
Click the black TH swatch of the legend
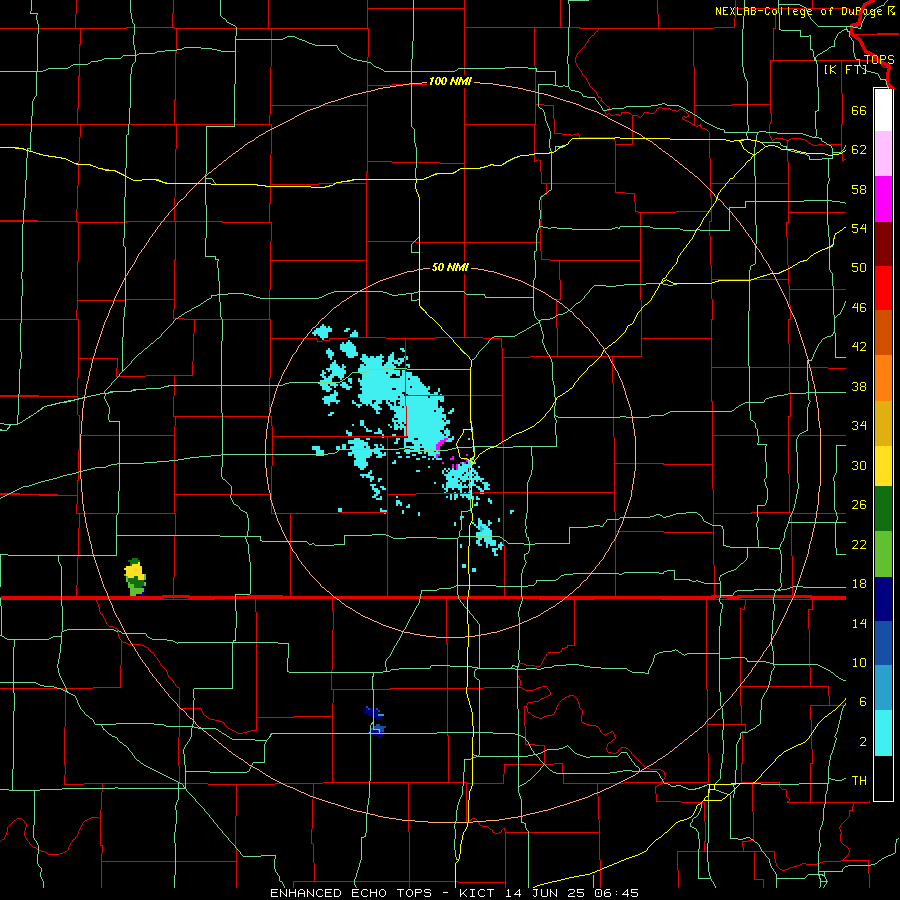[x=883, y=778]
